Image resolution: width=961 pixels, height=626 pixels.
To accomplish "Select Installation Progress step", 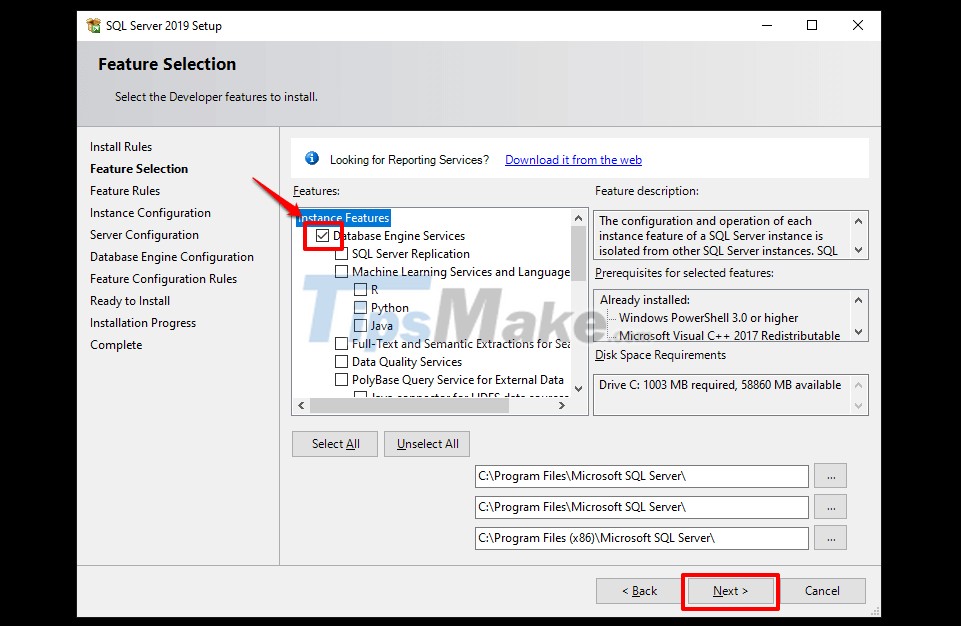I will click(143, 323).
